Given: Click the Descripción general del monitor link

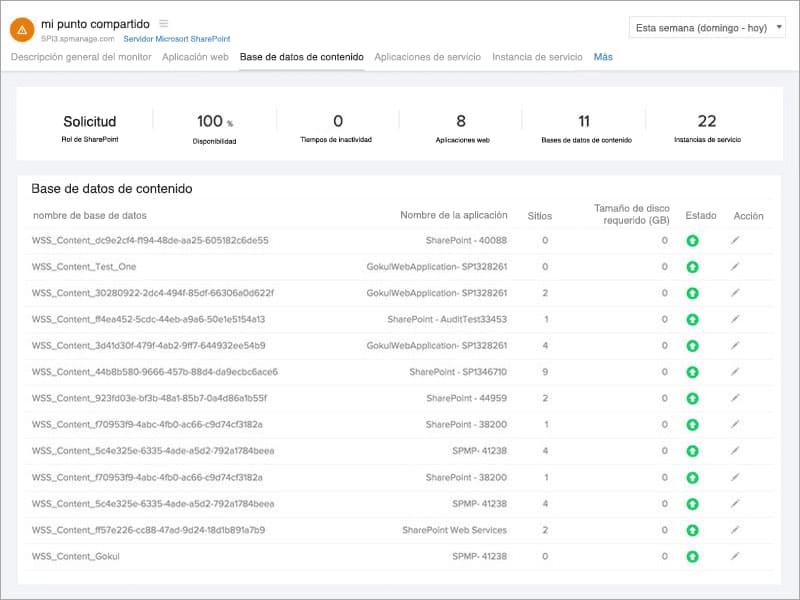Looking at the screenshot, I should coord(80,58).
